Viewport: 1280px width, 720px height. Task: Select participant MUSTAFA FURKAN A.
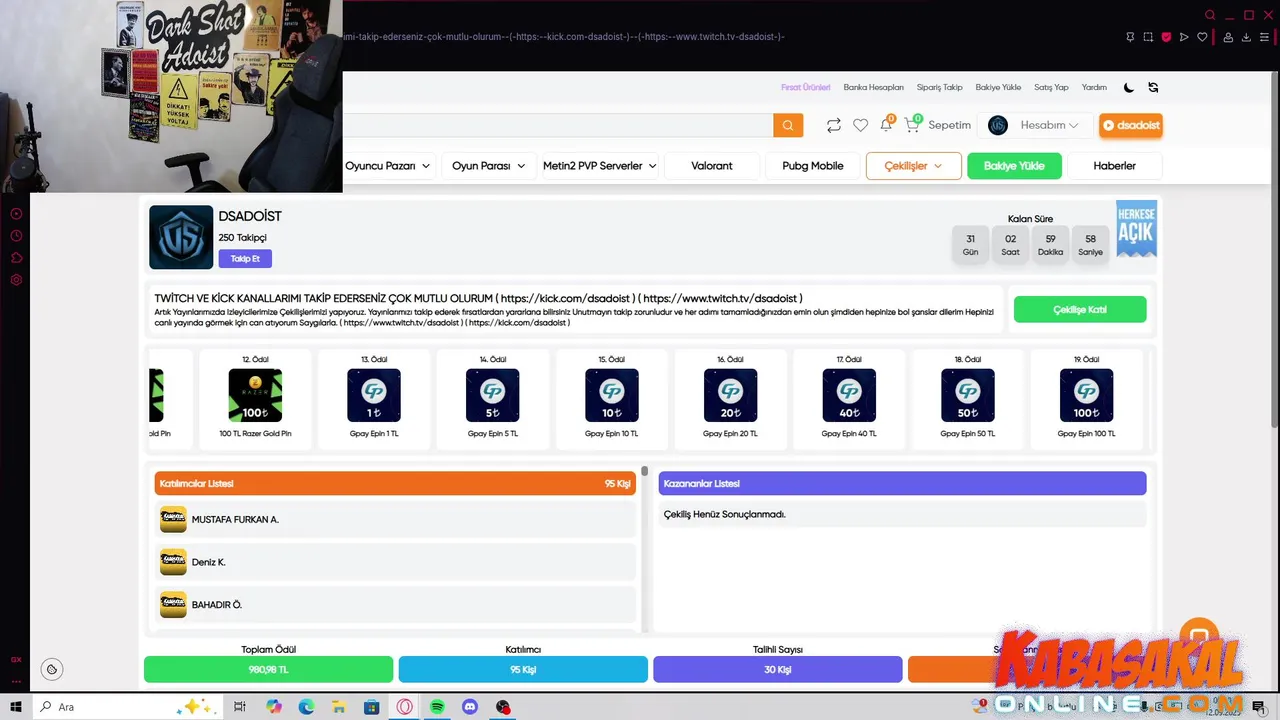pos(395,520)
